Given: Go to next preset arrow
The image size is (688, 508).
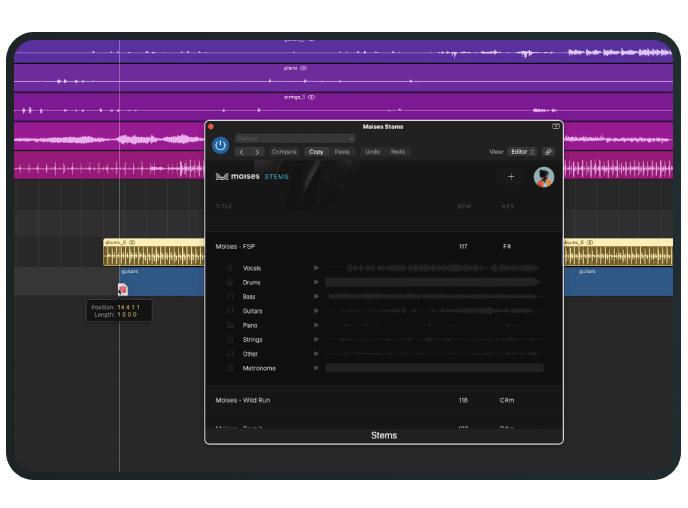Looking at the screenshot, I should [257, 152].
